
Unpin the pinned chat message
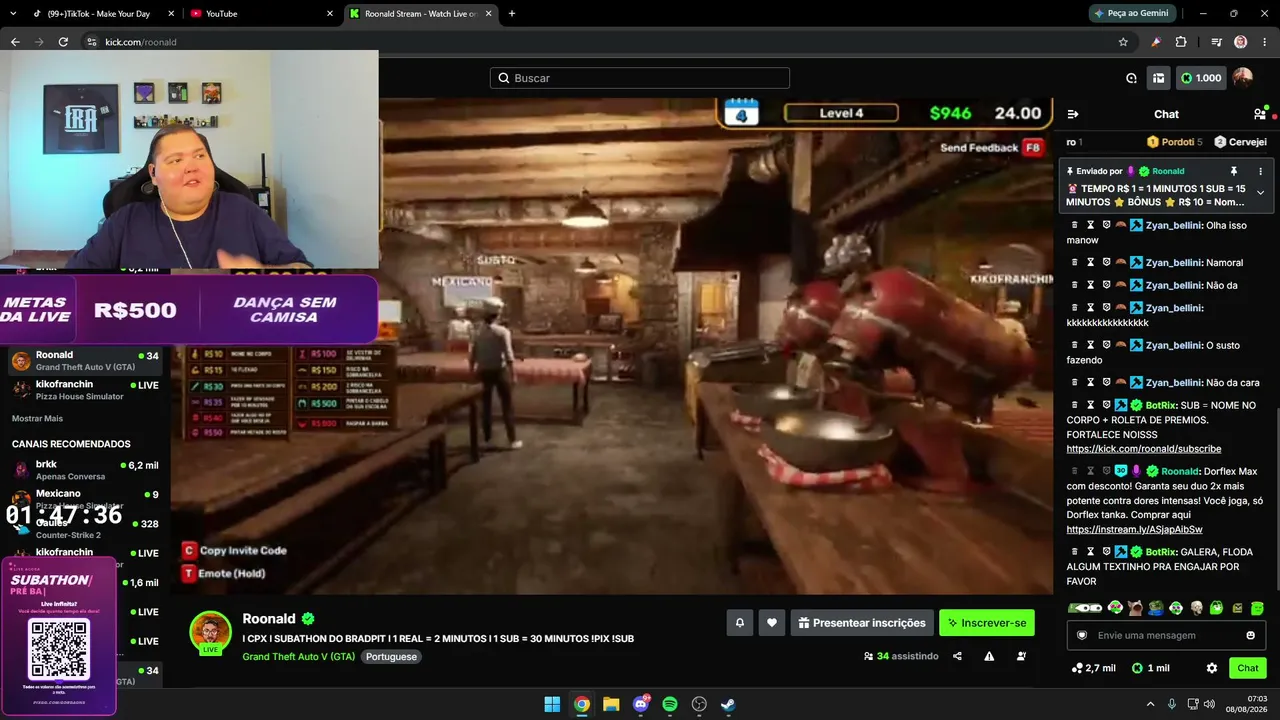point(1234,171)
